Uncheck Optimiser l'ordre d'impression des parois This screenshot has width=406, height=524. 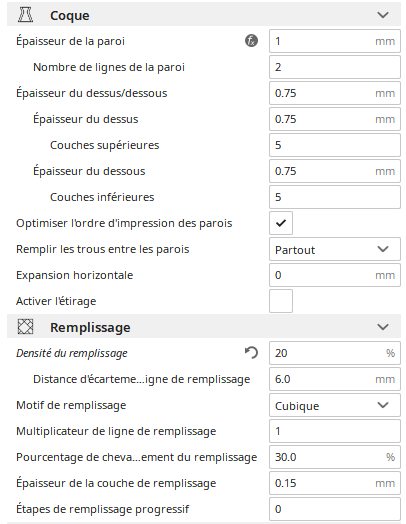281,223
